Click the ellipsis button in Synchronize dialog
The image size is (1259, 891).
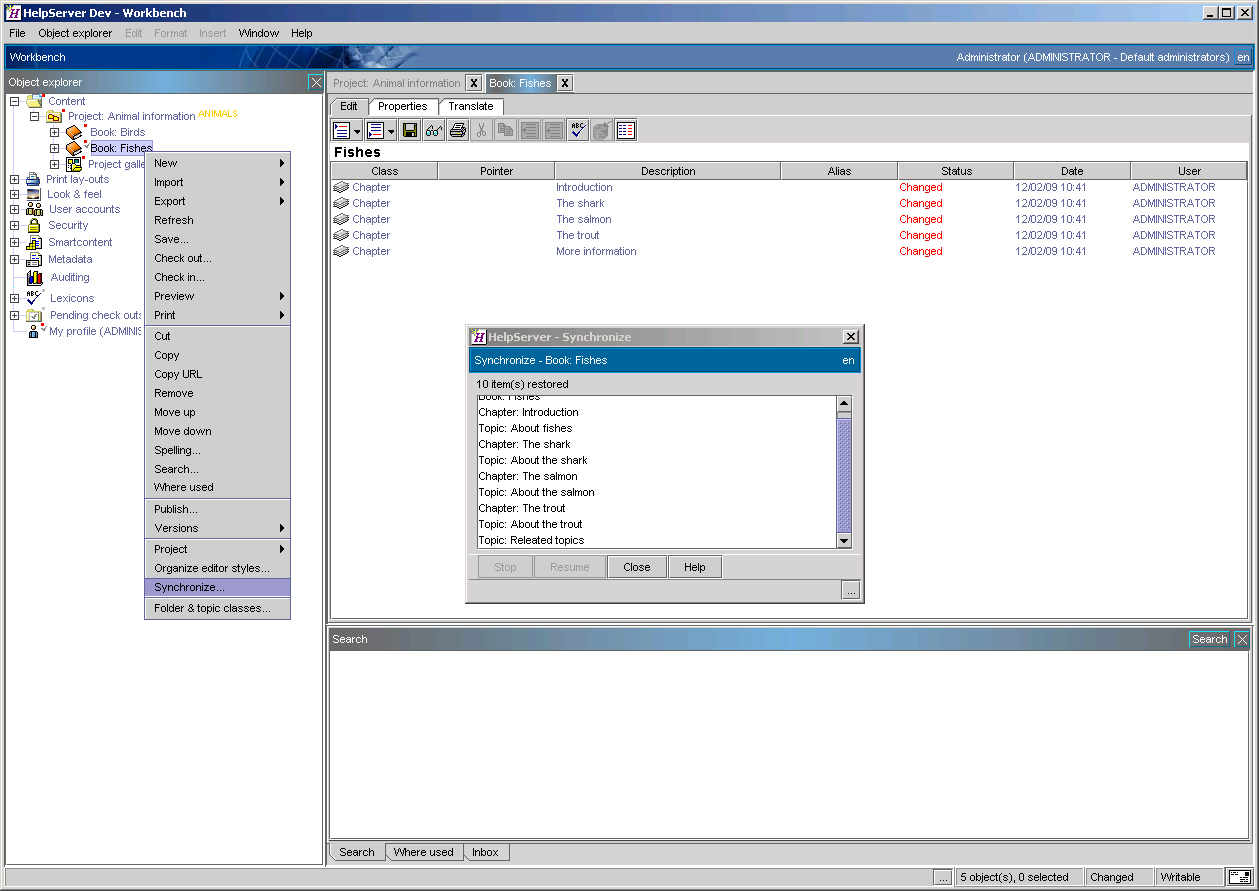click(x=851, y=591)
